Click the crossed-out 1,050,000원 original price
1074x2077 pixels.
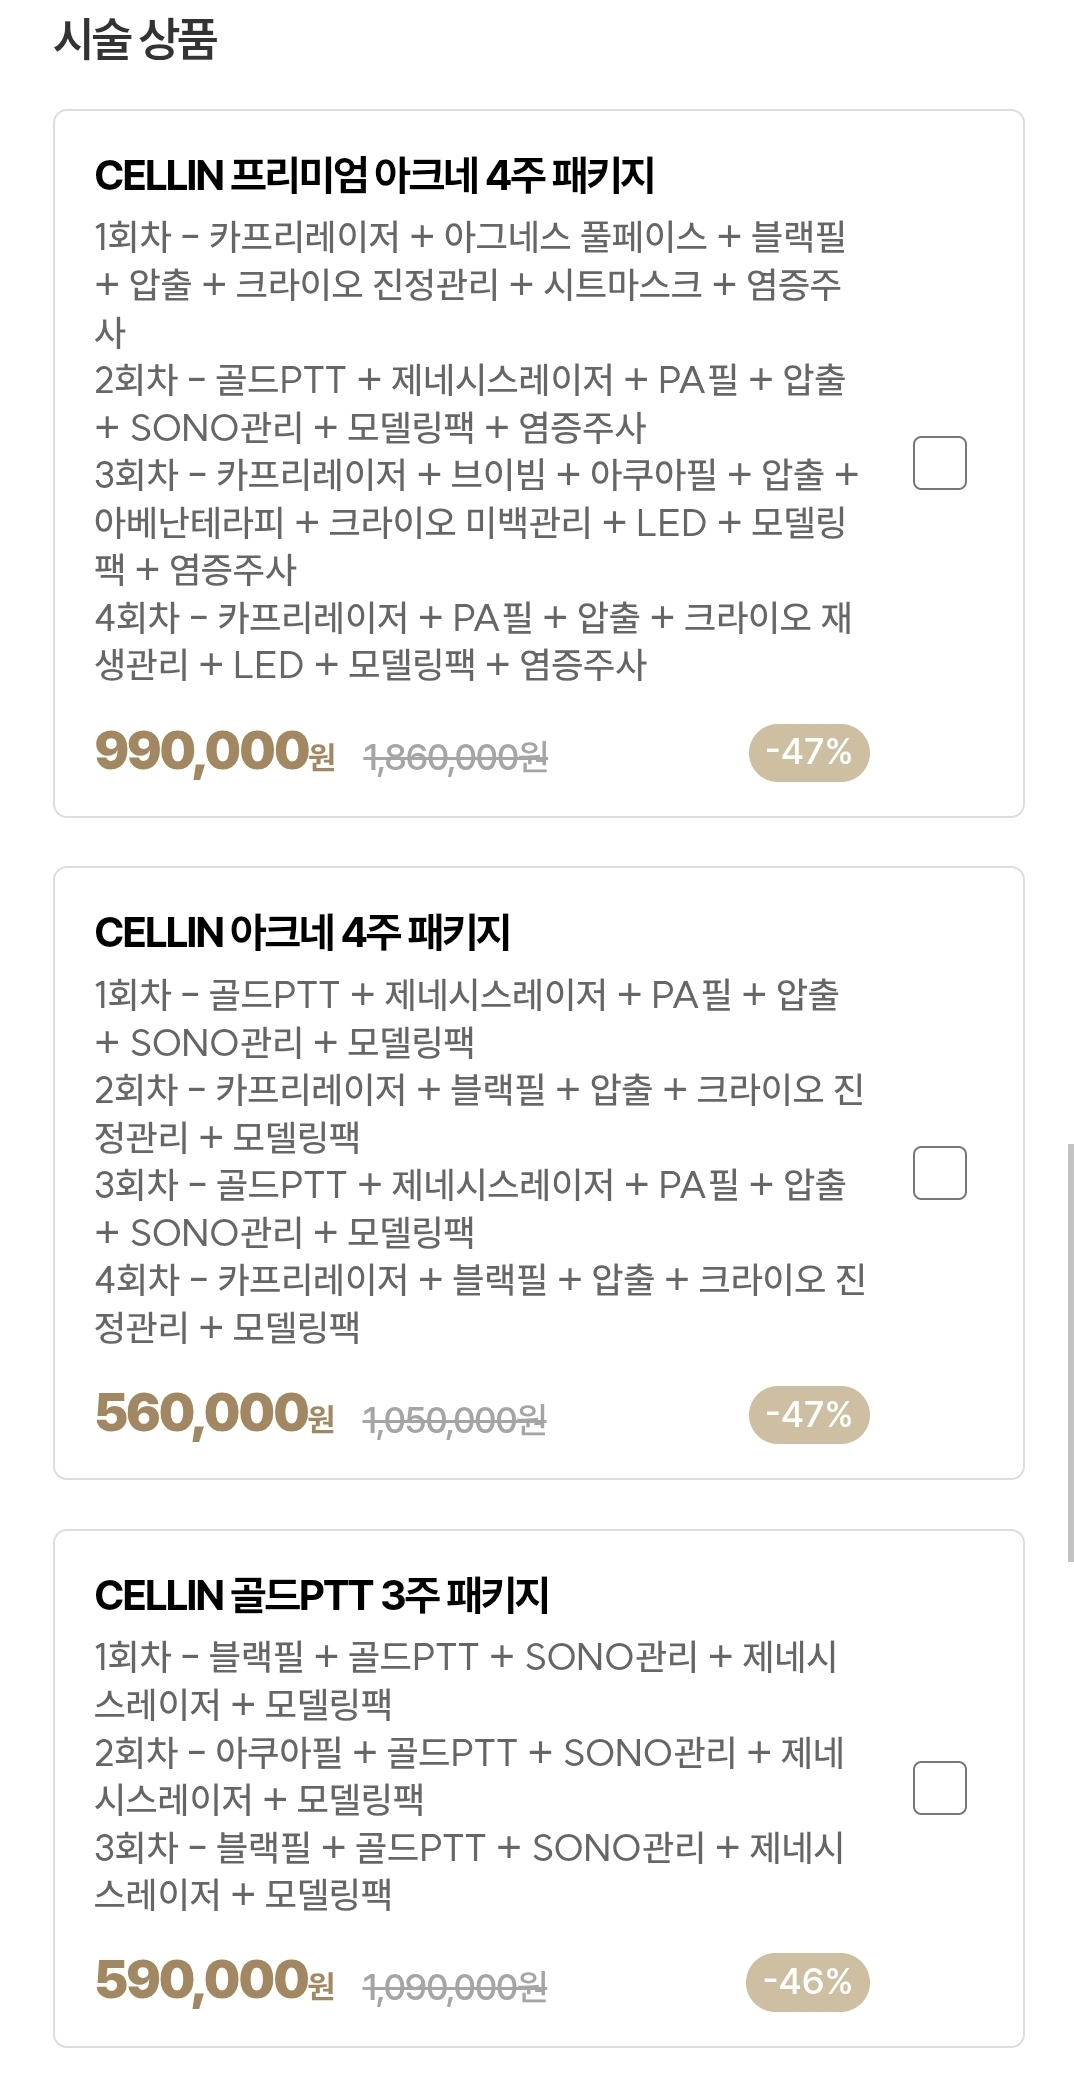pos(454,1420)
